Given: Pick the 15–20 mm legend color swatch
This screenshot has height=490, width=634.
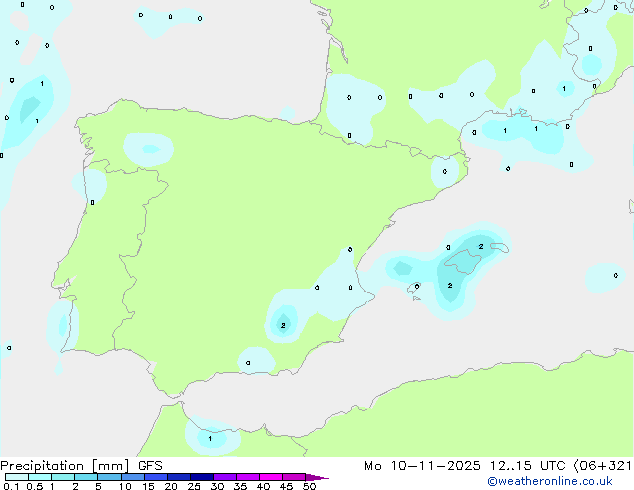Looking at the screenshot, I should [156, 477].
